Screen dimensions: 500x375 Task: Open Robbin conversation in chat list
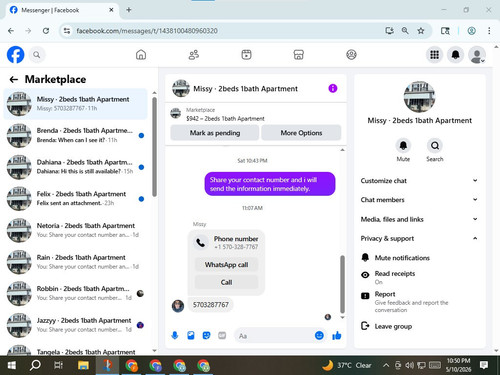75,293
